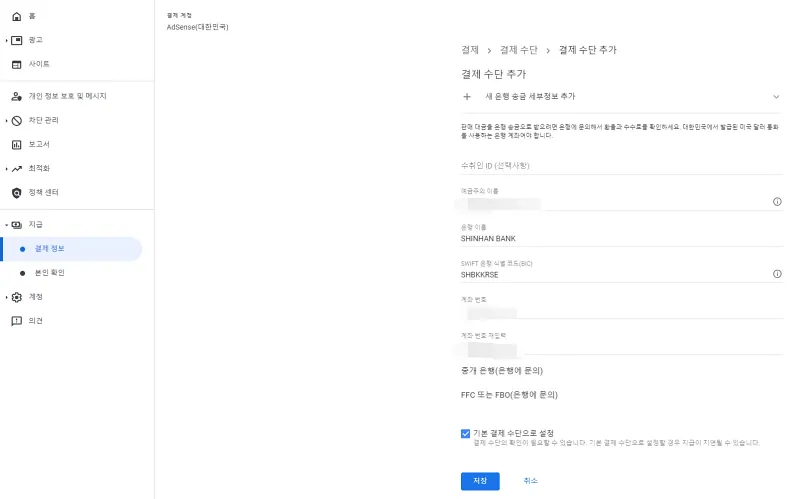This screenshot has width=800, height=499.
Task: Click the 취소 cancel button
Action: 530,481
